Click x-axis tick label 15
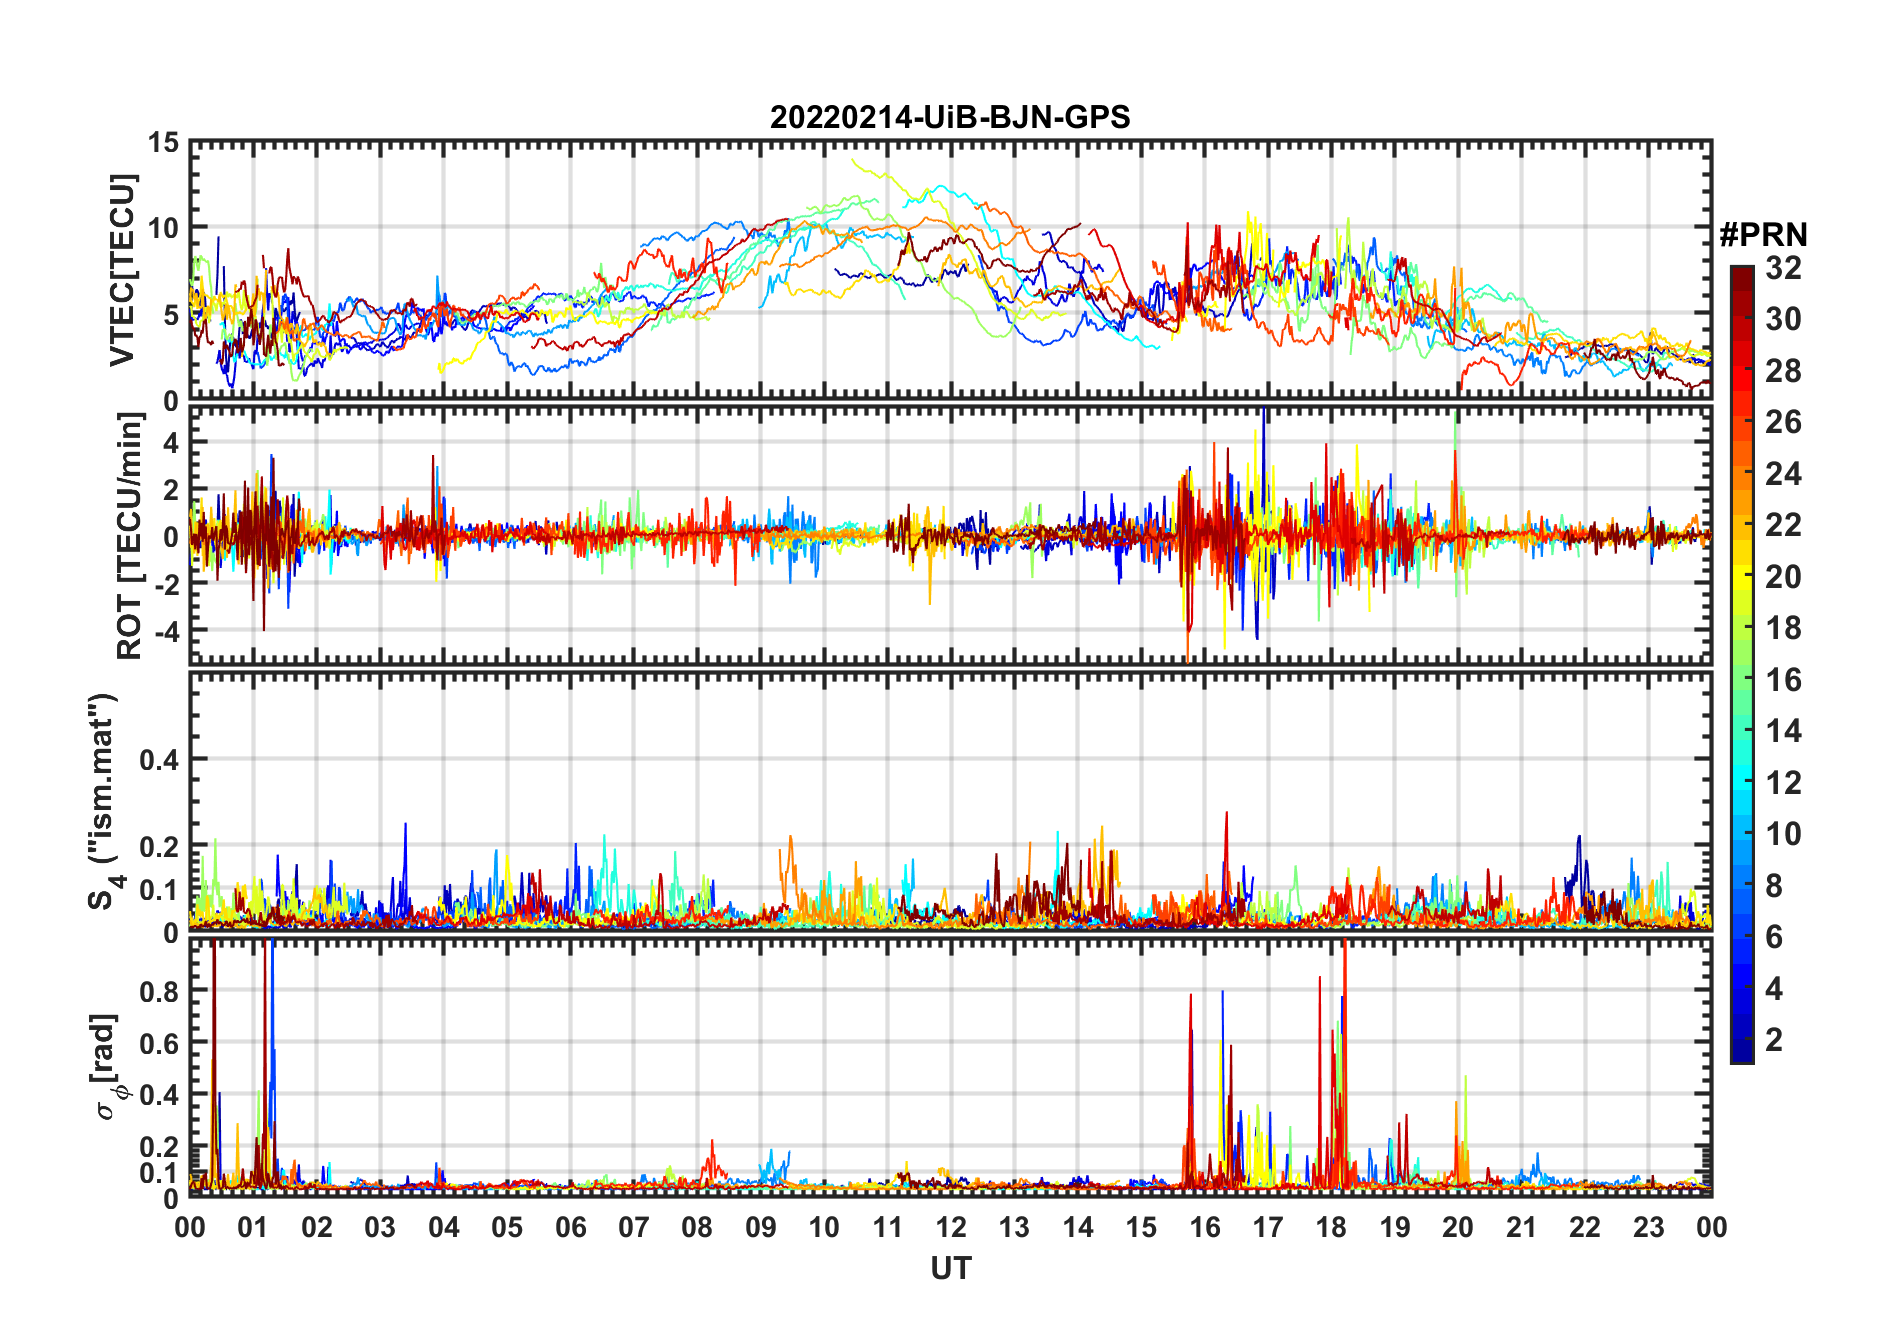Image resolution: width=1902 pixels, height=1330 pixels. tap(1141, 1227)
